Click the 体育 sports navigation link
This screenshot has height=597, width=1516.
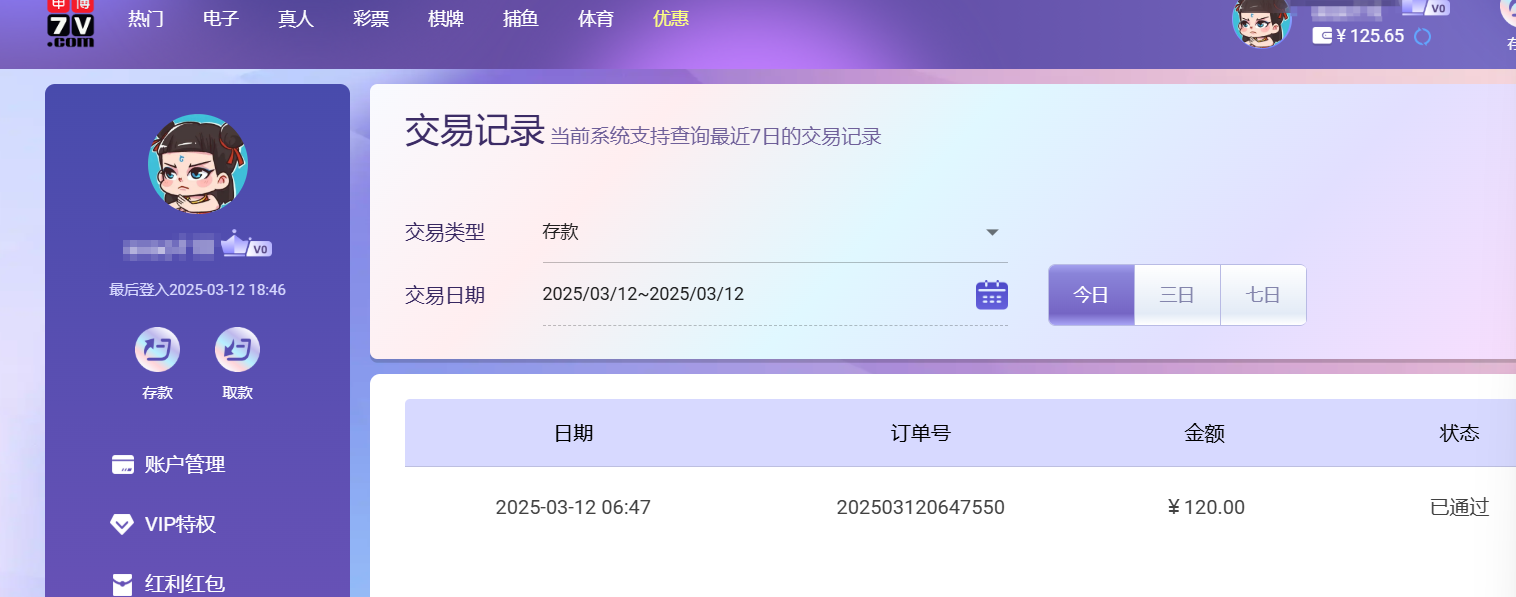coord(596,19)
